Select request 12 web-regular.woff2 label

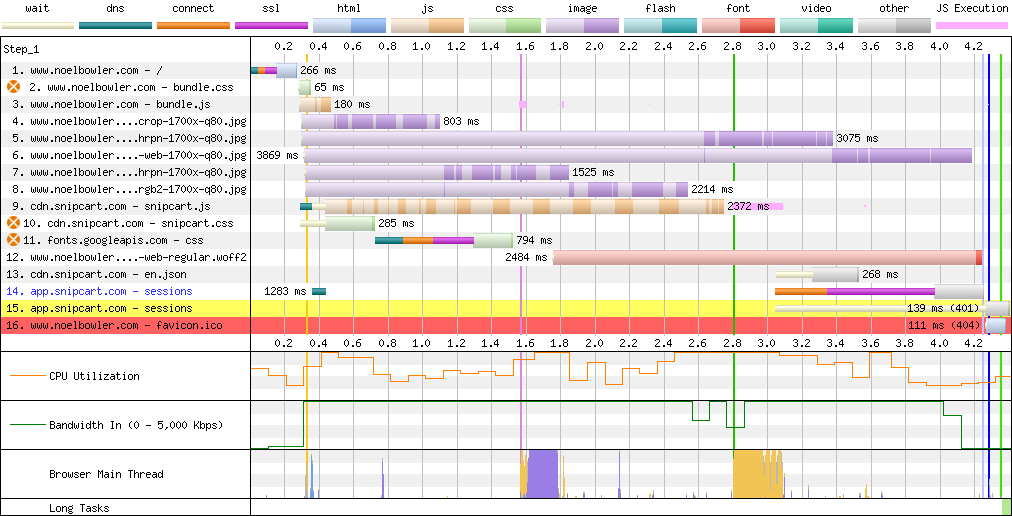(129, 257)
